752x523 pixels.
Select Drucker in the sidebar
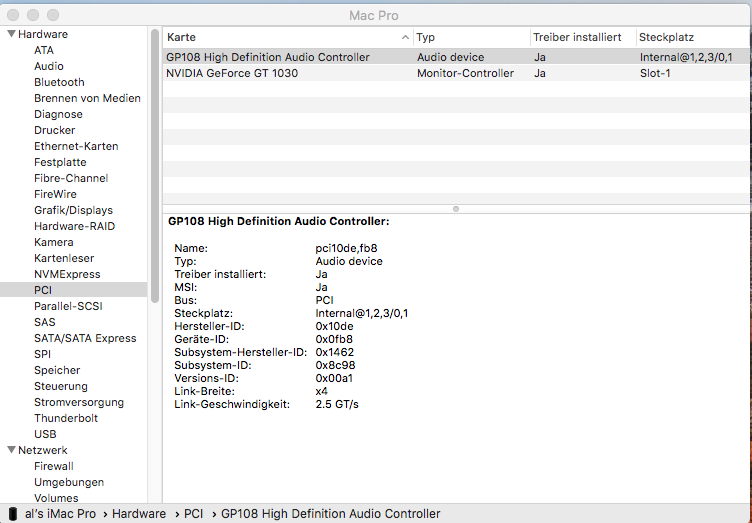[x=54, y=130]
